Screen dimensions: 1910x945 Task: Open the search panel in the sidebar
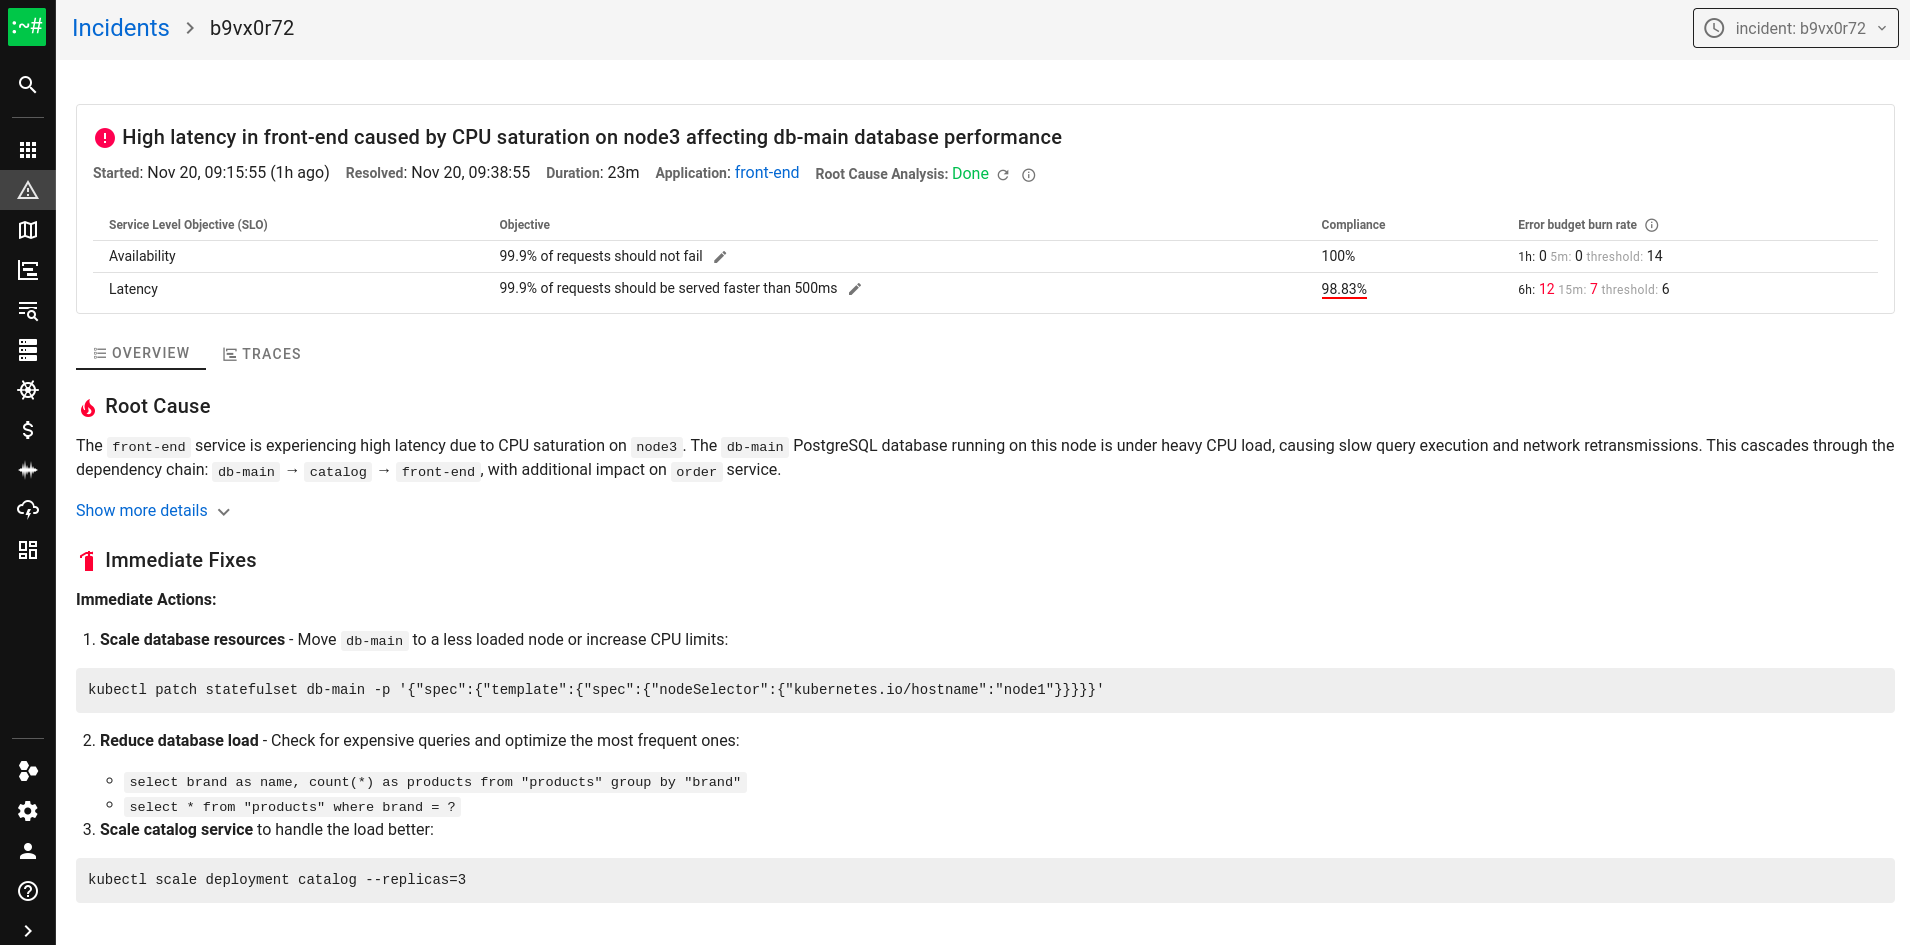[27, 85]
